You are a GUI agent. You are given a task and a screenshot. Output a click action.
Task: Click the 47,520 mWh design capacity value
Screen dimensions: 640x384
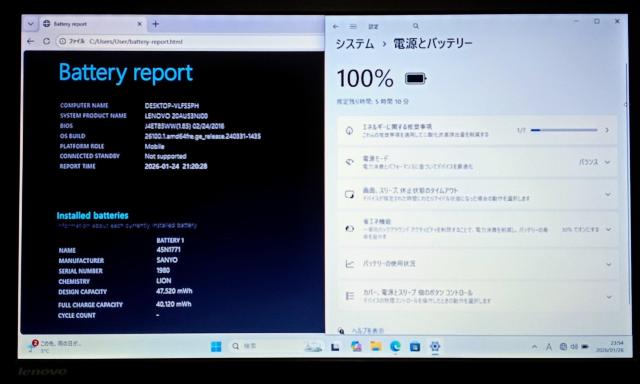click(174, 291)
